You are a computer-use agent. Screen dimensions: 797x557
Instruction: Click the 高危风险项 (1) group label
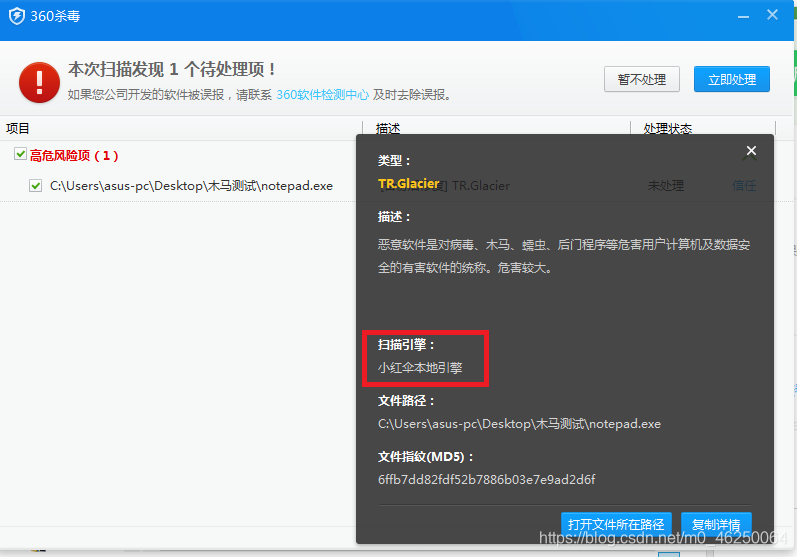click(74, 156)
